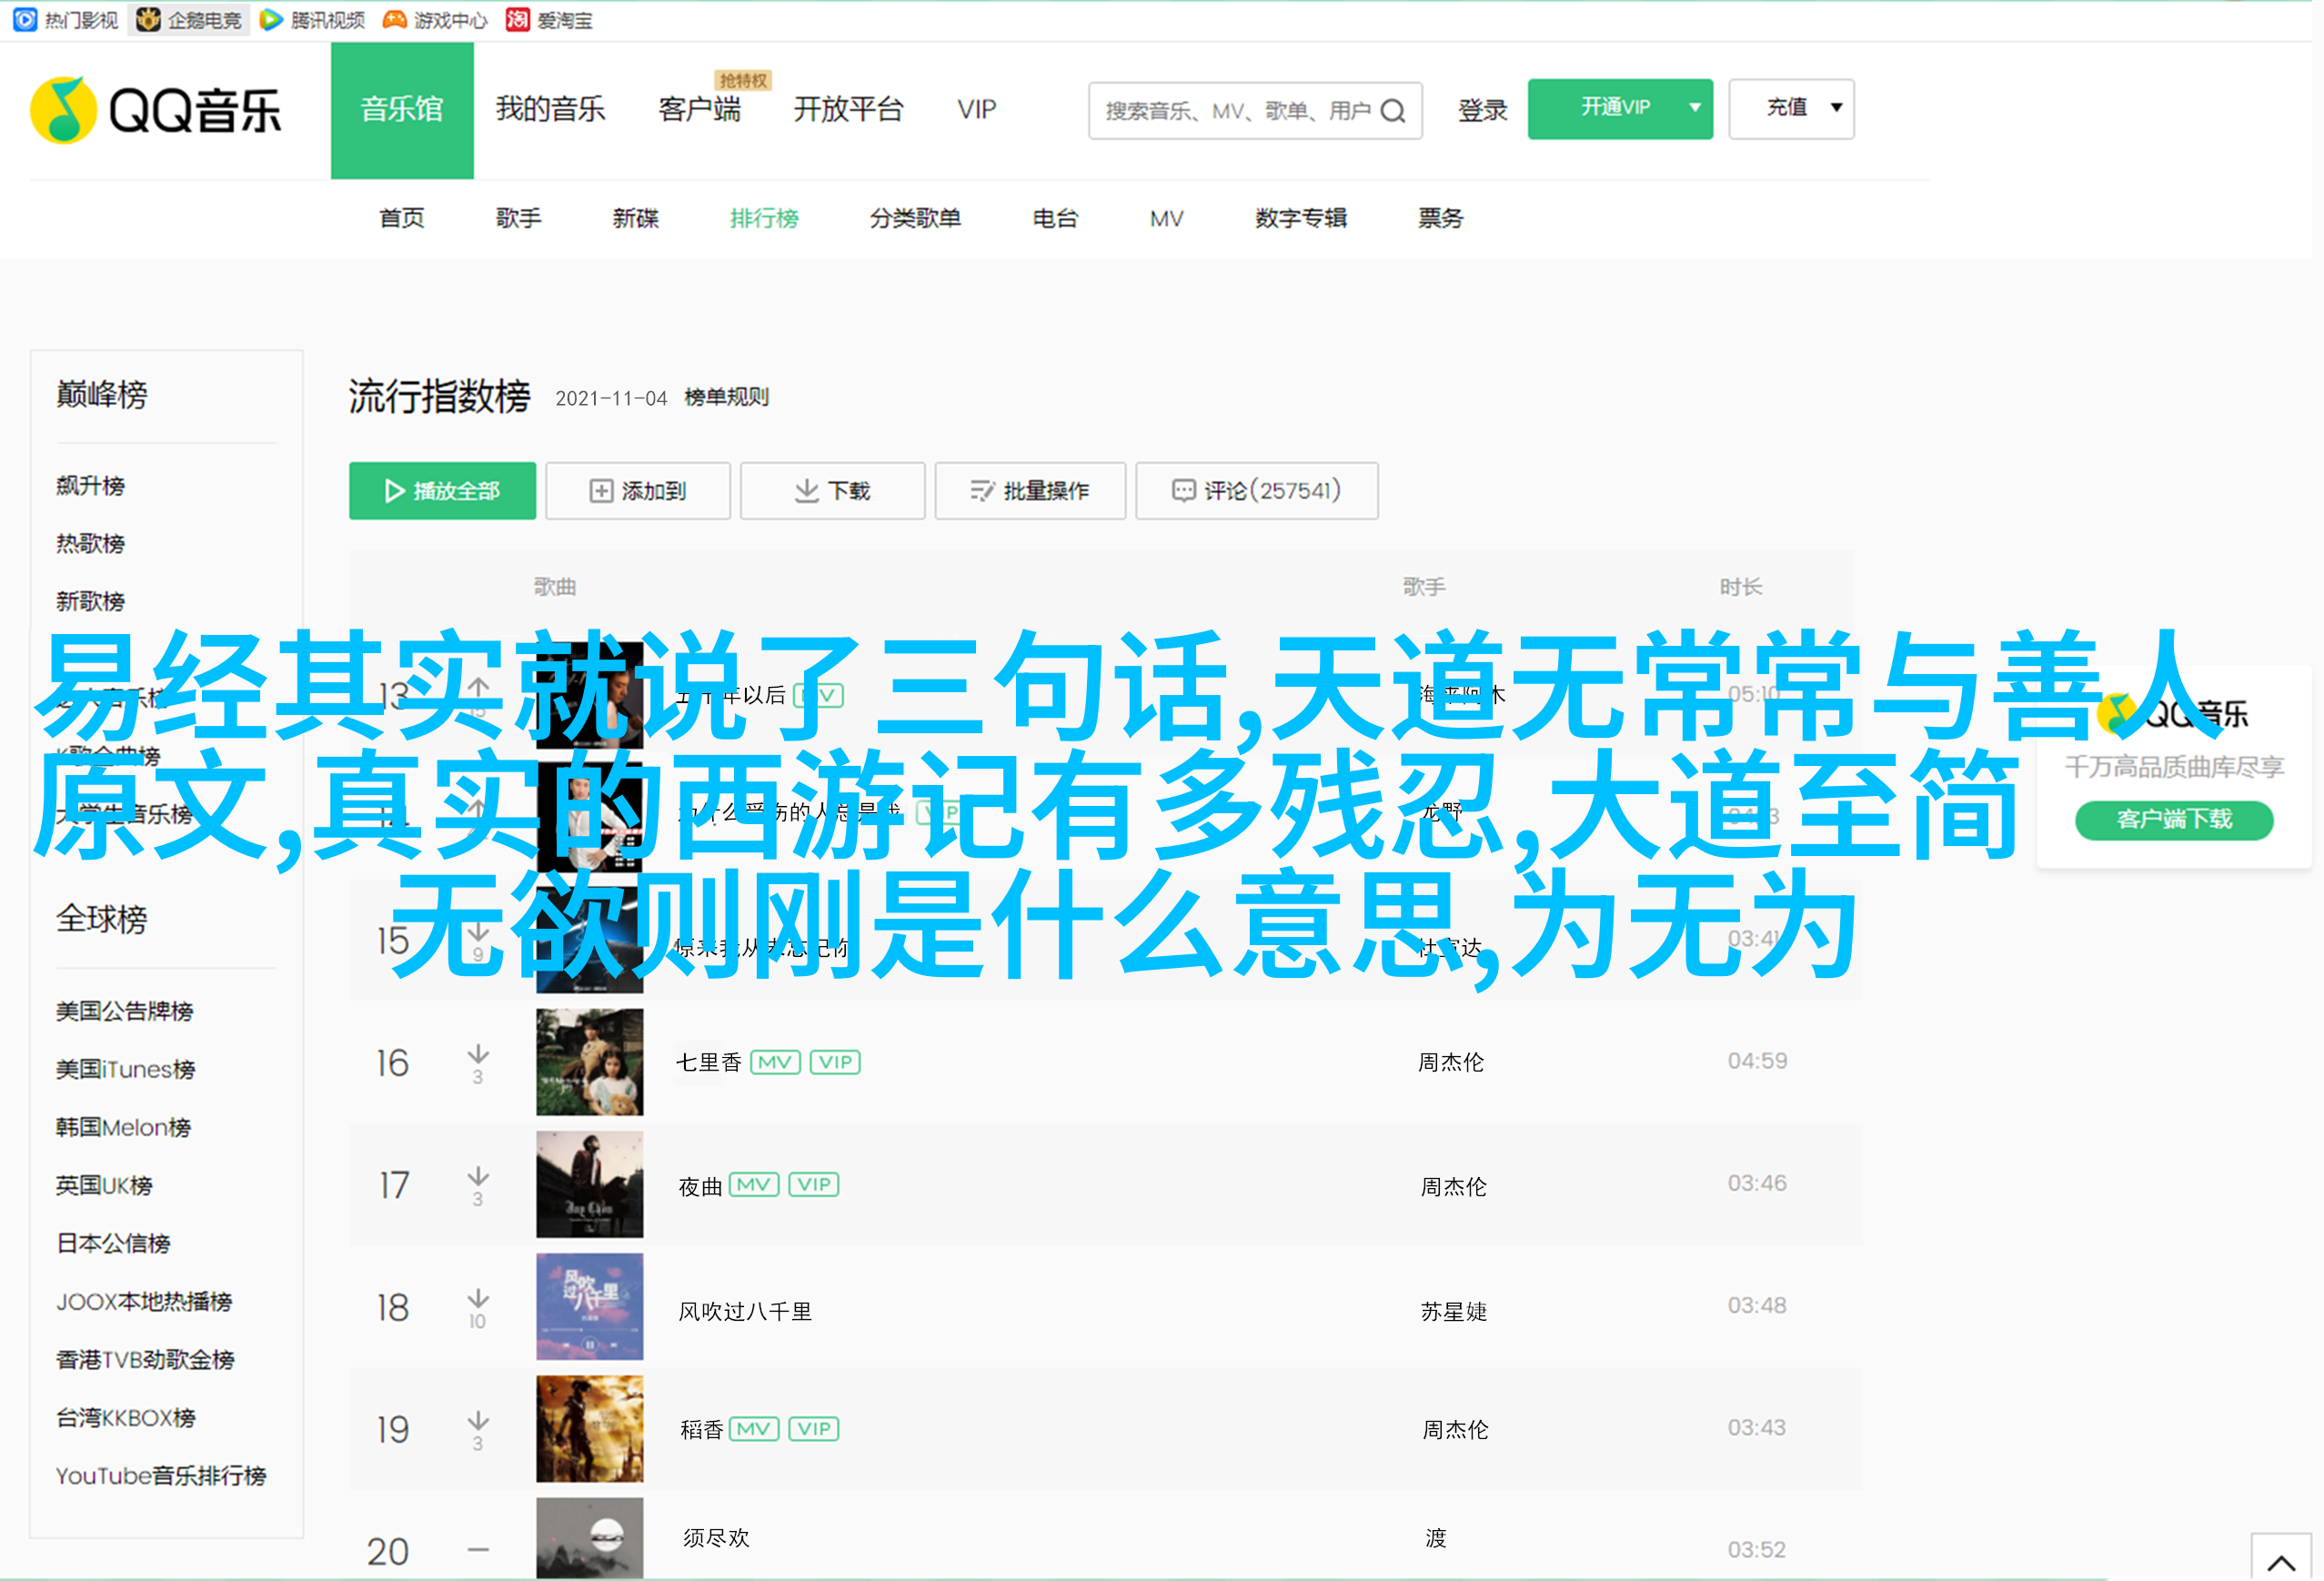Open 腾讯视频 bookmark
The image size is (2324, 1581).
[312, 20]
